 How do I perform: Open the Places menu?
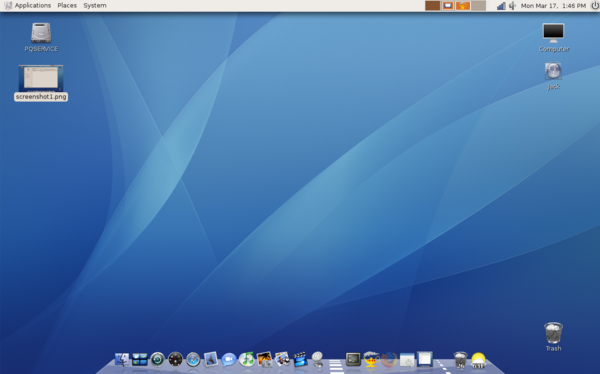67,5
